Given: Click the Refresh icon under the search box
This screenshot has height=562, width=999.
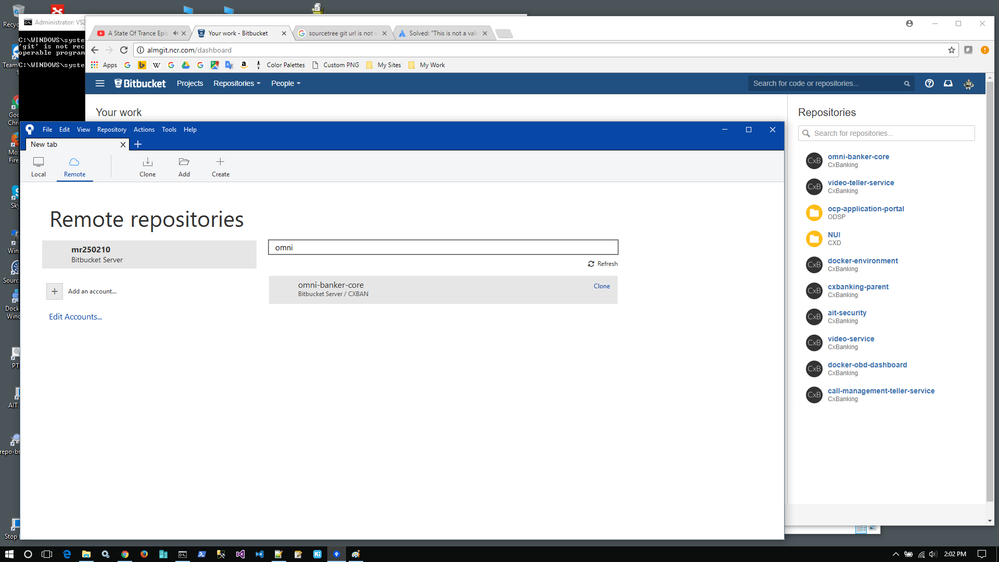Looking at the screenshot, I should click(x=591, y=264).
